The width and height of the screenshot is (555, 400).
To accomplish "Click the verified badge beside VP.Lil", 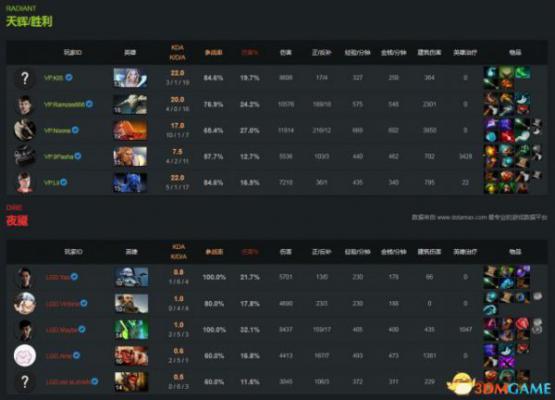I will pyautogui.click(x=63, y=182).
